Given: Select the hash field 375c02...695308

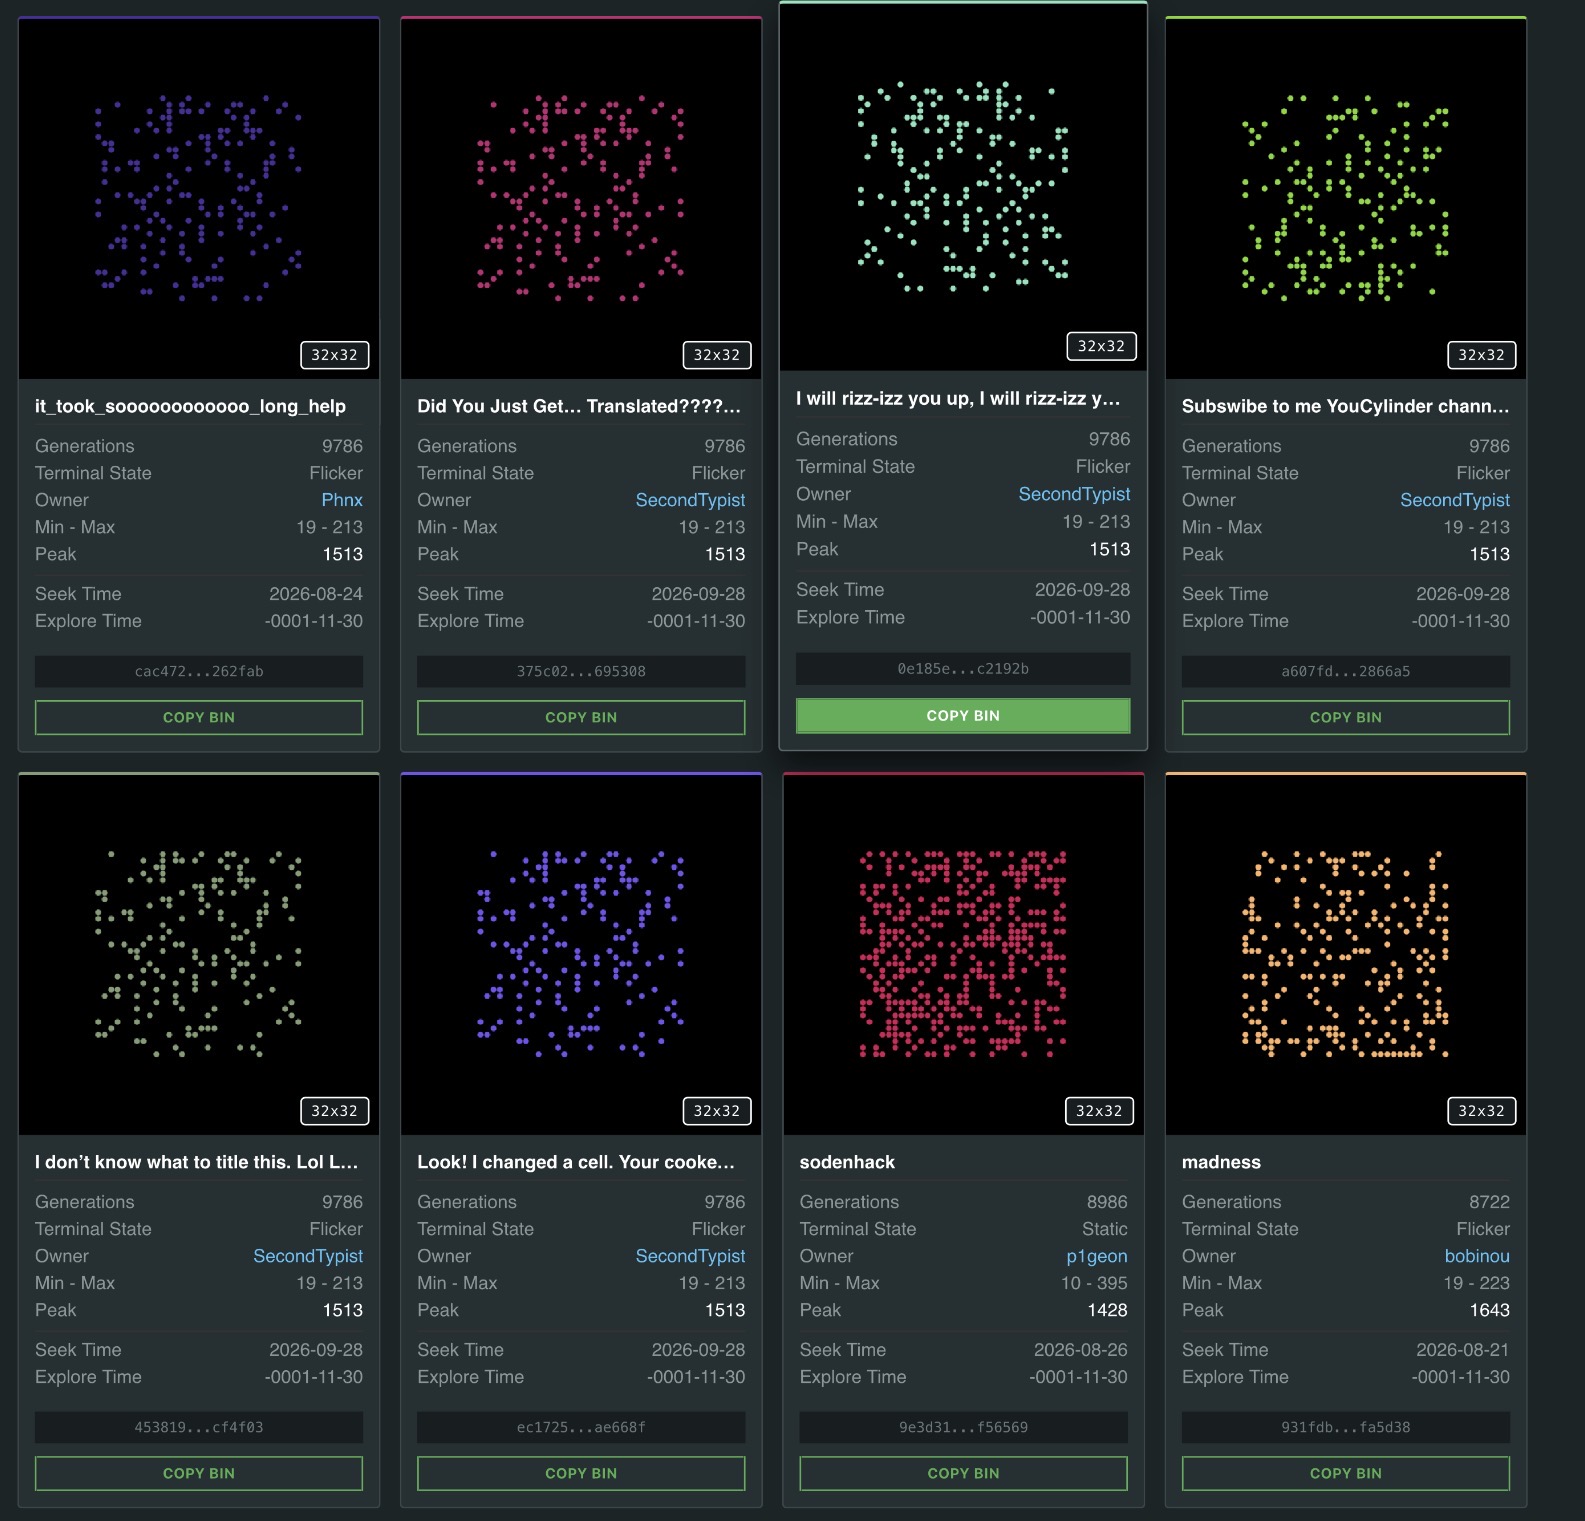Looking at the screenshot, I should point(581,671).
